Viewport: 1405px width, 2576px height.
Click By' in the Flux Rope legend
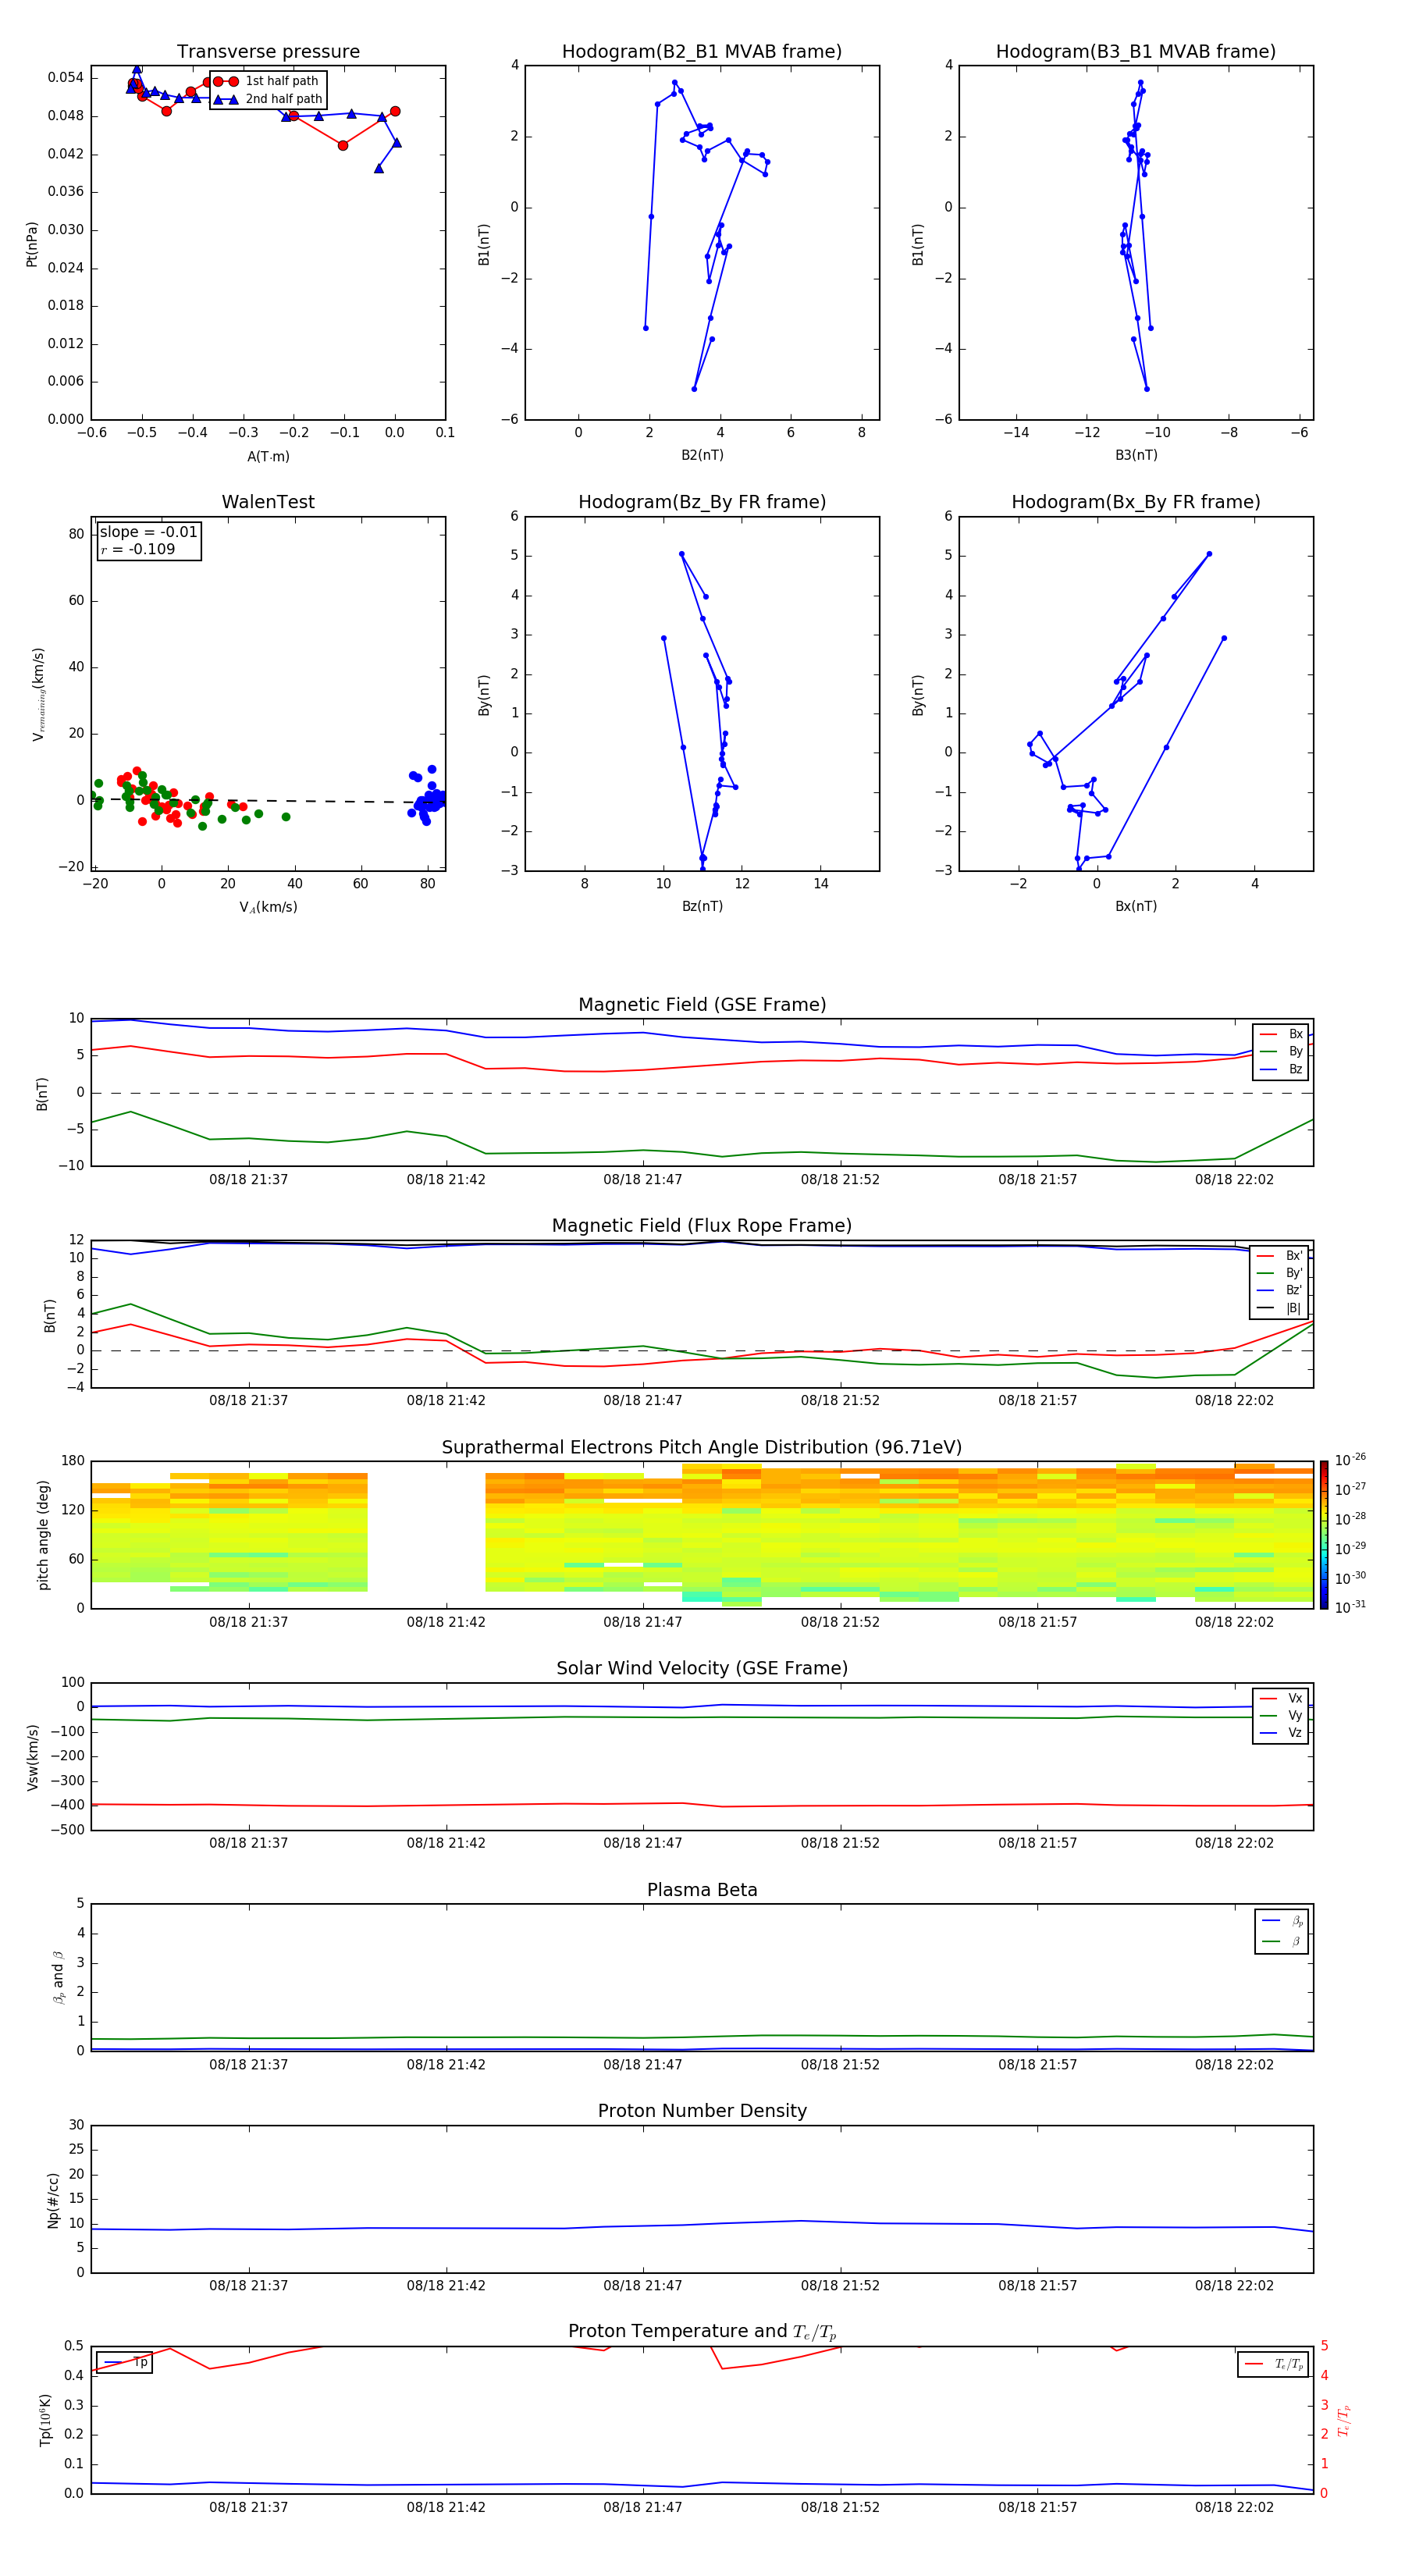(1279, 1273)
